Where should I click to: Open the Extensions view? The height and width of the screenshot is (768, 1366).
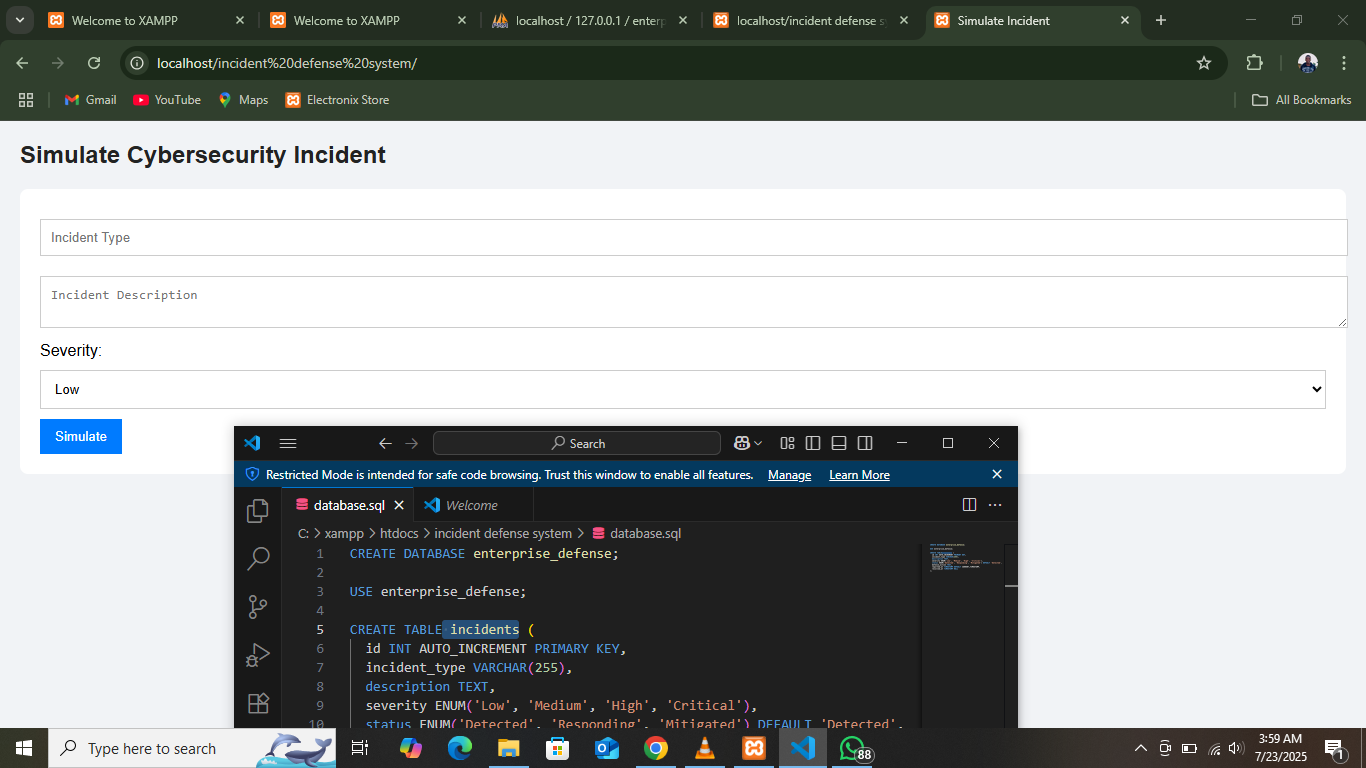click(x=257, y=703)
